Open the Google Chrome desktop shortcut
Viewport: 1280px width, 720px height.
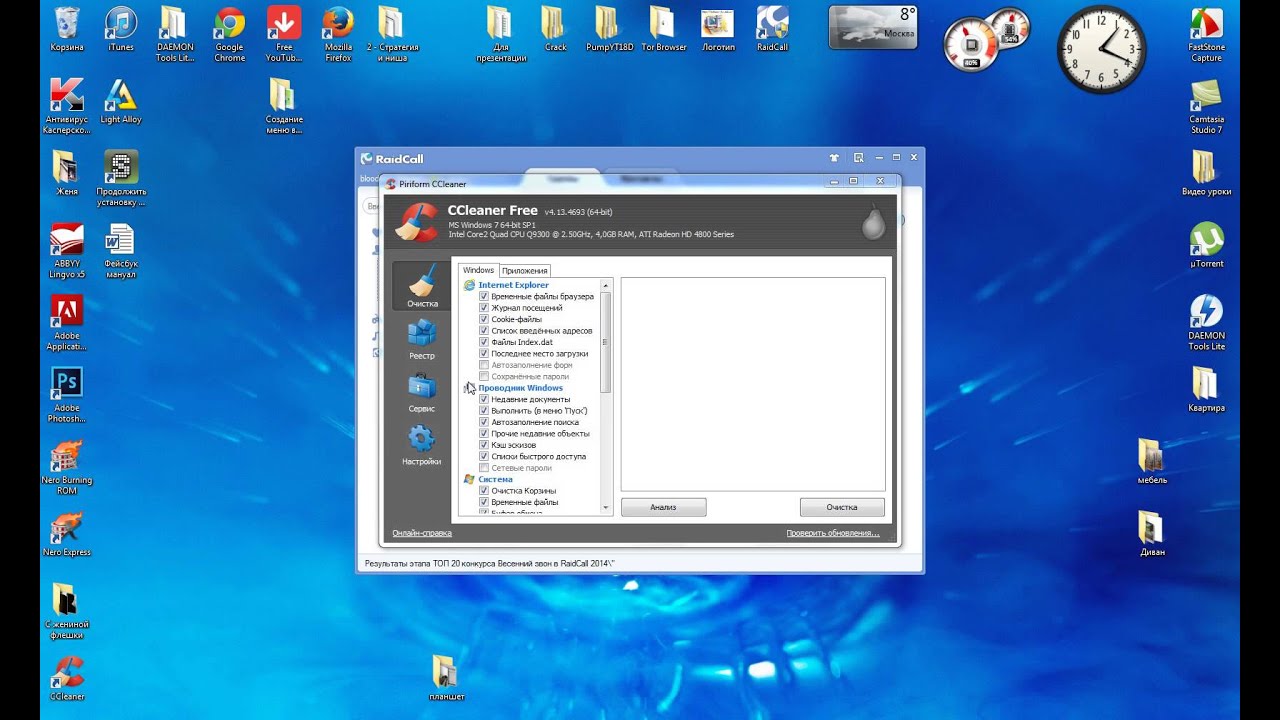tap(230, 34)
